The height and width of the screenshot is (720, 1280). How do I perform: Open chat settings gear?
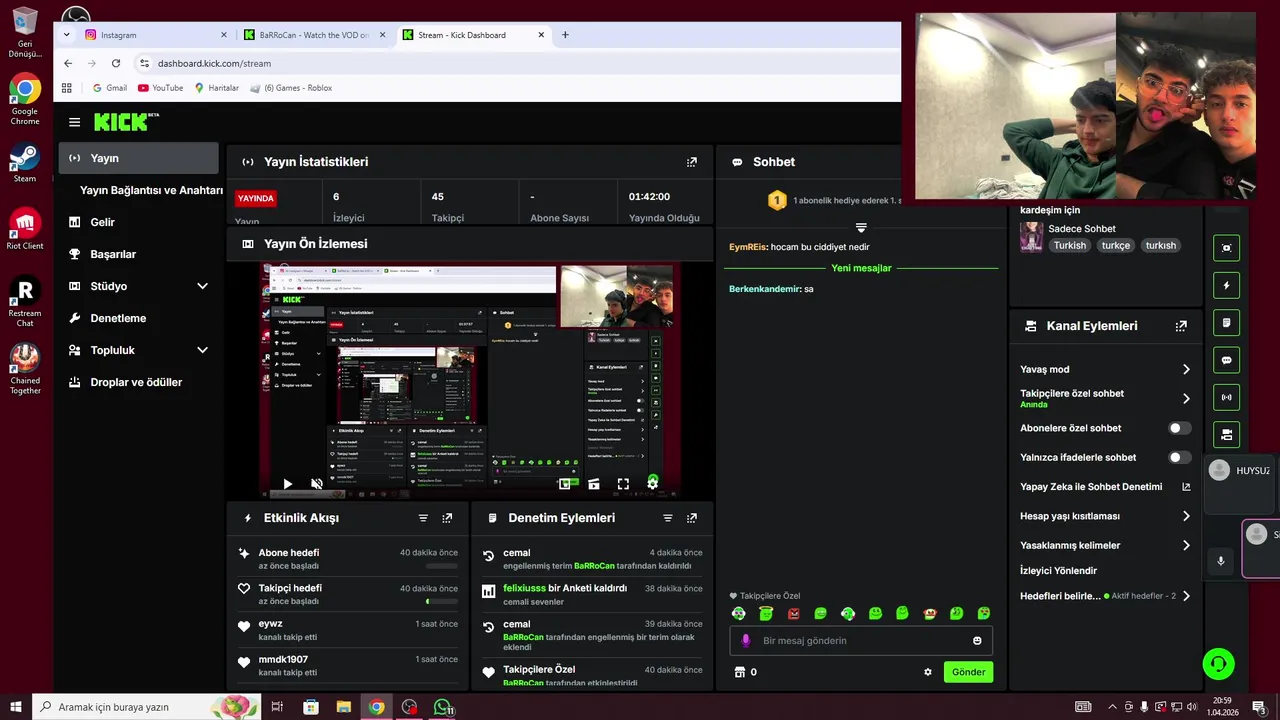(928, 672)
